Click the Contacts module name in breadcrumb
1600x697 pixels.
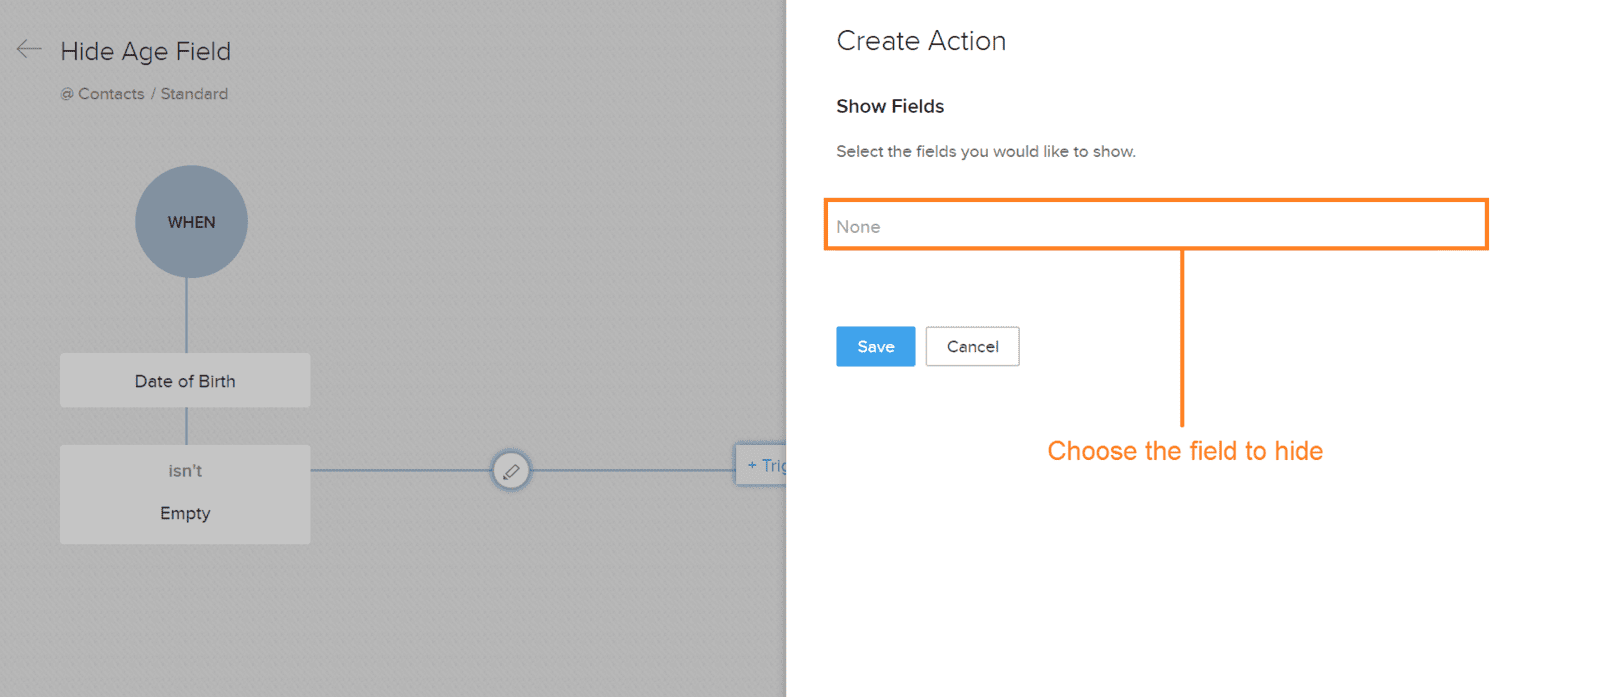pyautogui.click(x=111, y=94)
